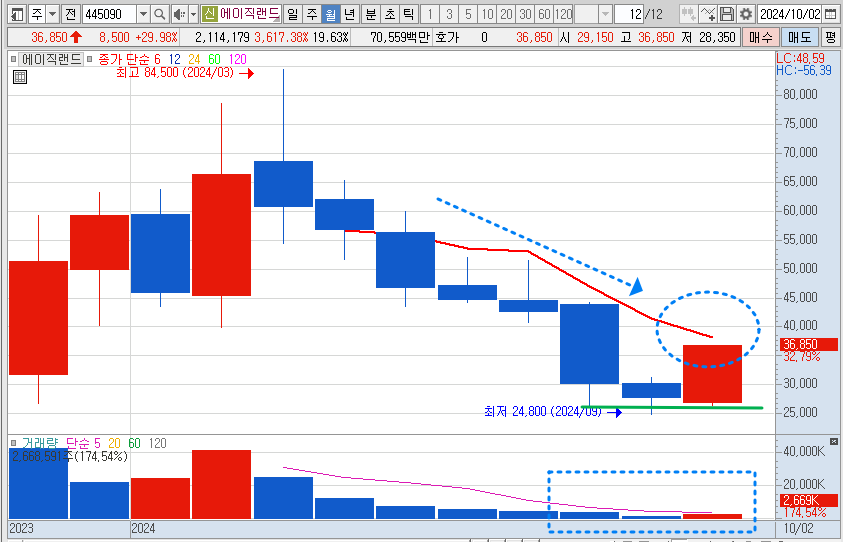Click the 70,559백만 trading value
843x542 pixels.
pyautogui.click(x=400, y=37)
